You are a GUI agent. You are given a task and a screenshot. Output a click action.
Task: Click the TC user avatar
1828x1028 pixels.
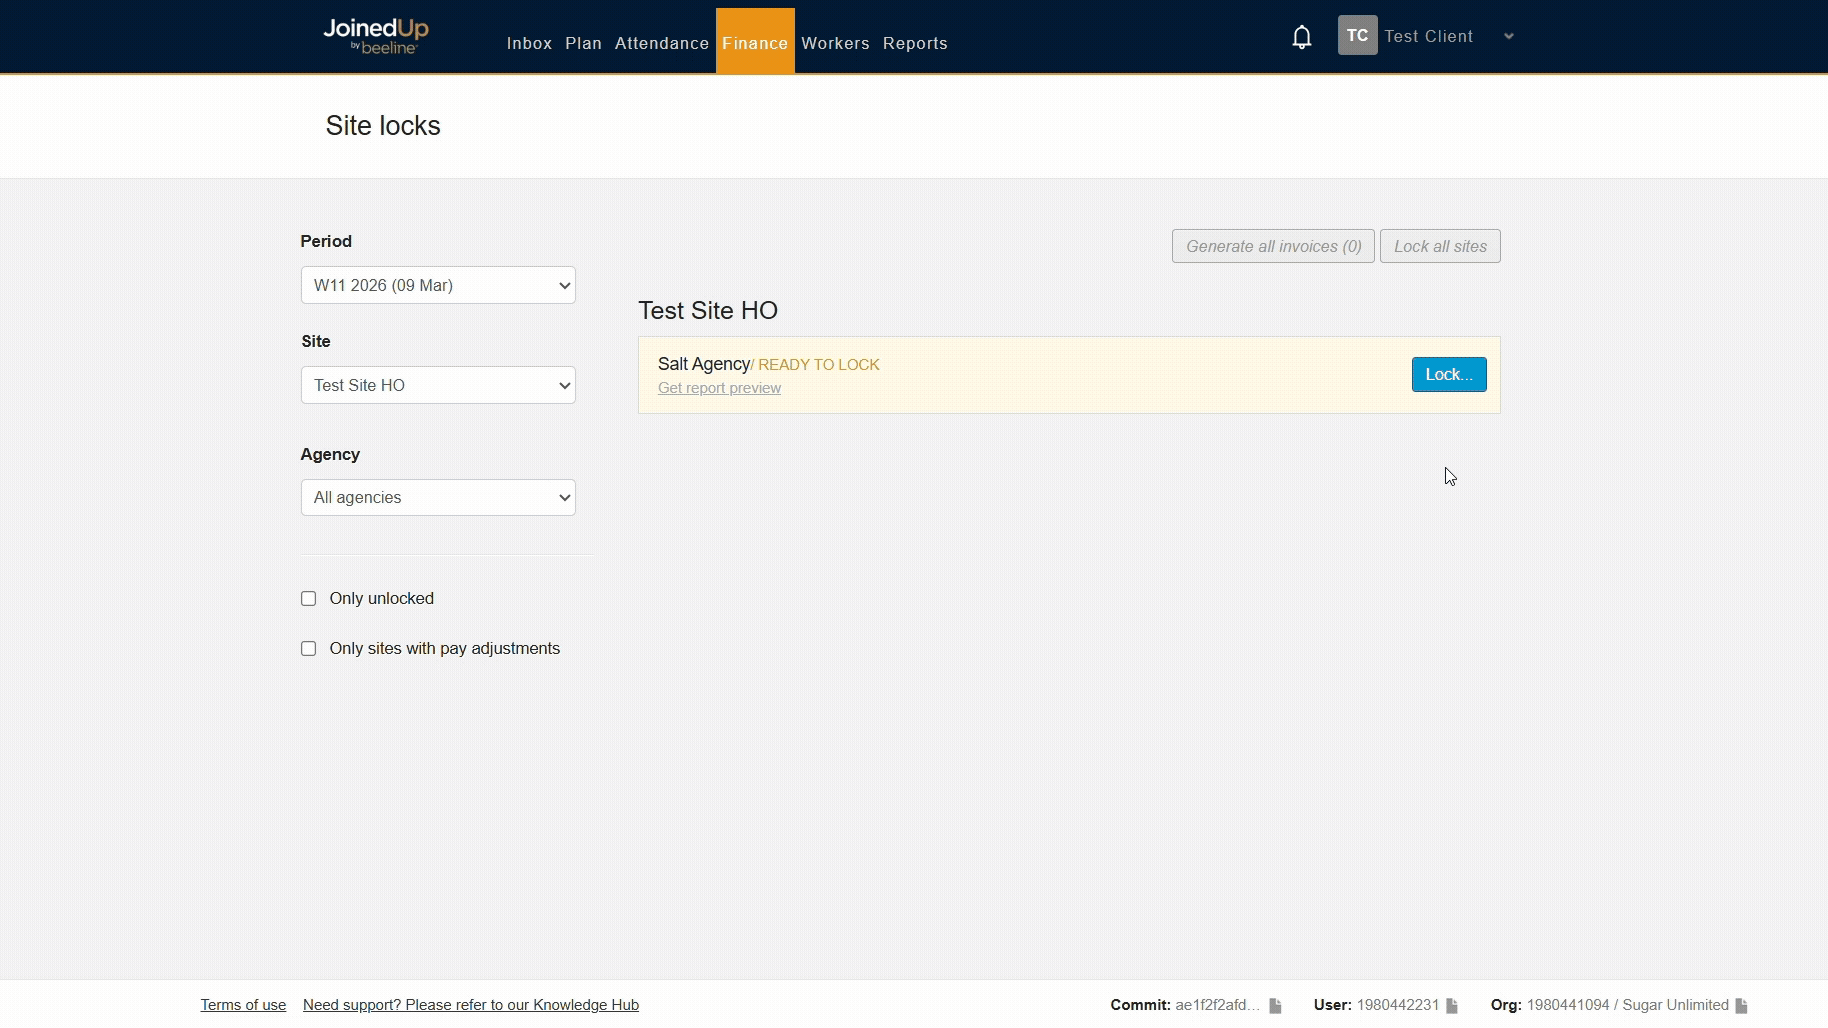click(x=1357, y=36)
